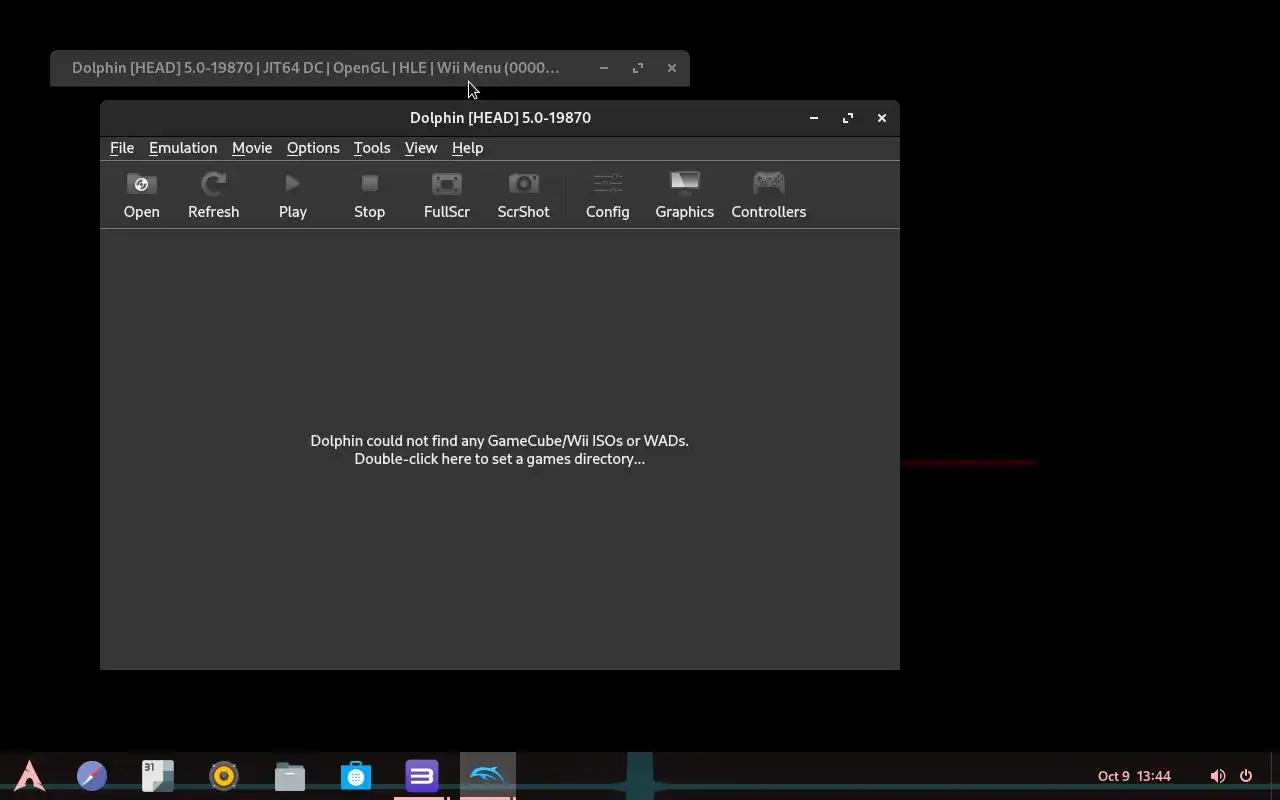Minimize the main Dolphin window
Image resolution: width=1280 pixels, height=800 pixels.
tap(814, 118)
